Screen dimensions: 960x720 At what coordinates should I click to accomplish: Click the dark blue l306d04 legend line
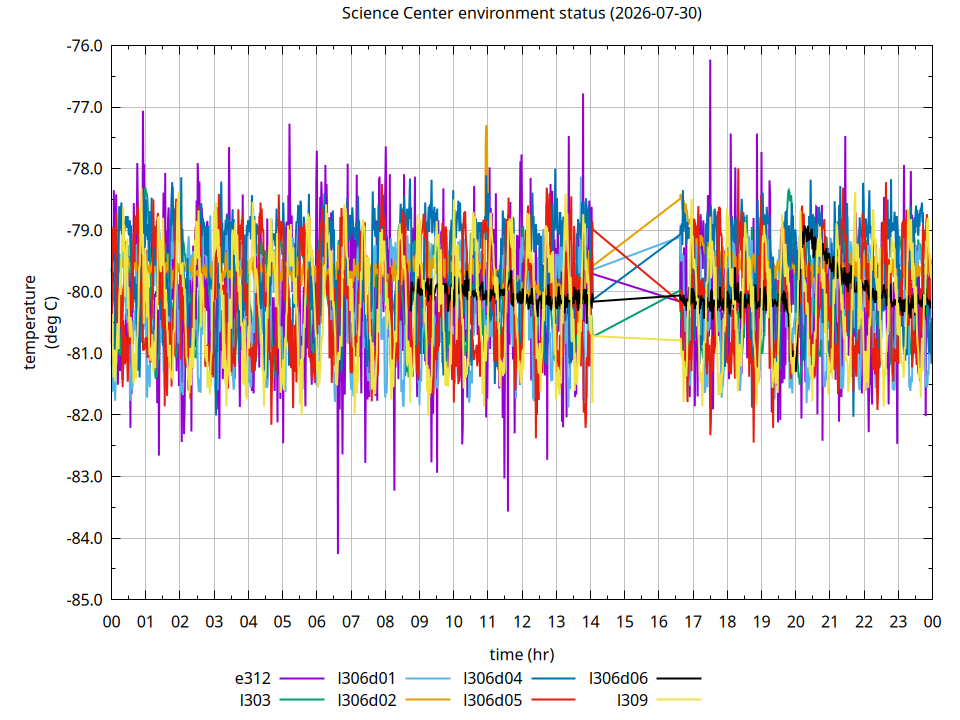click(x=553, y=678)
